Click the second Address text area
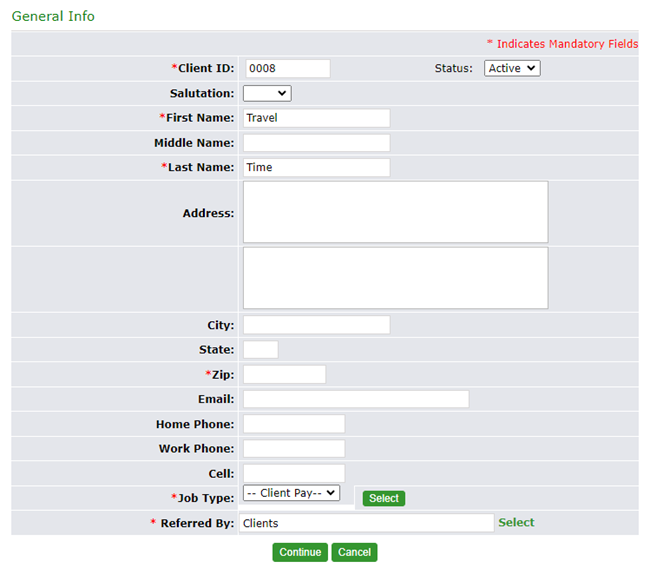The image size is (650, 568). point(395,278)
